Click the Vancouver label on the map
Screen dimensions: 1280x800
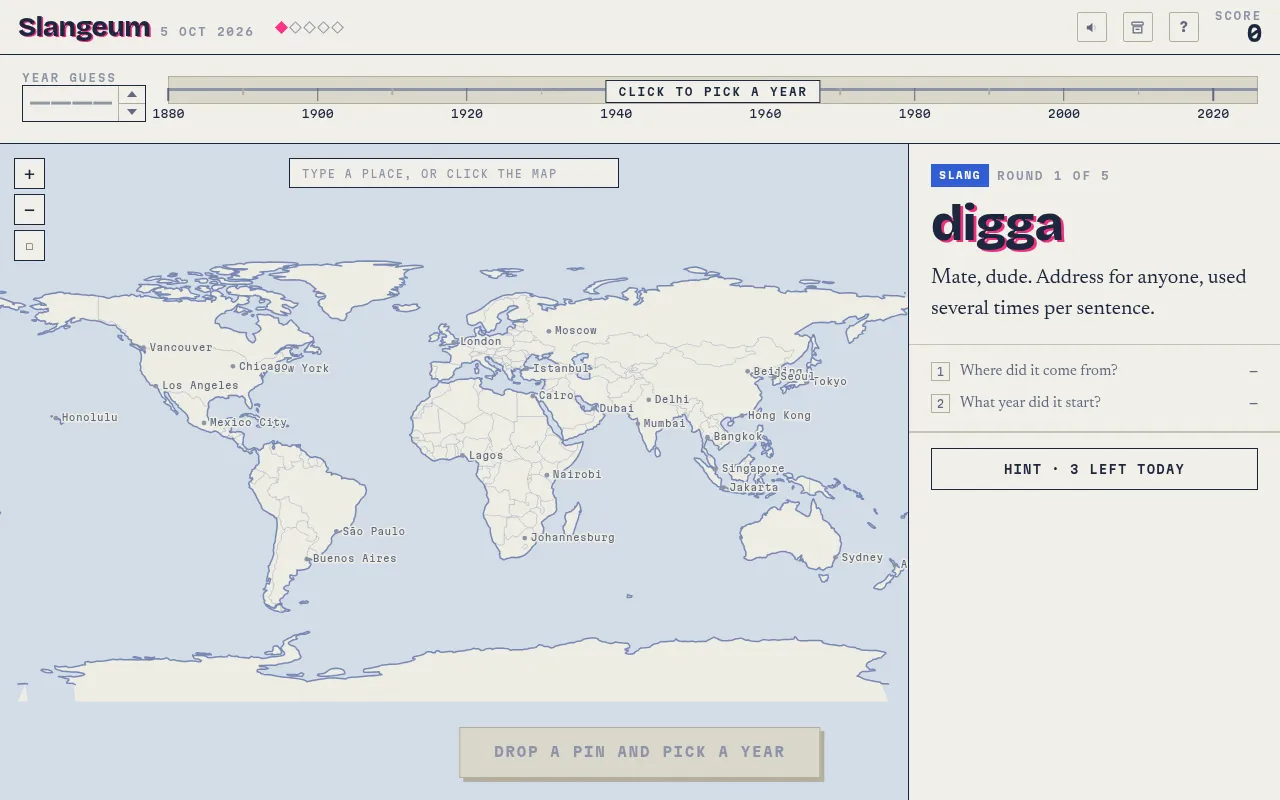[x=181, y=348]
